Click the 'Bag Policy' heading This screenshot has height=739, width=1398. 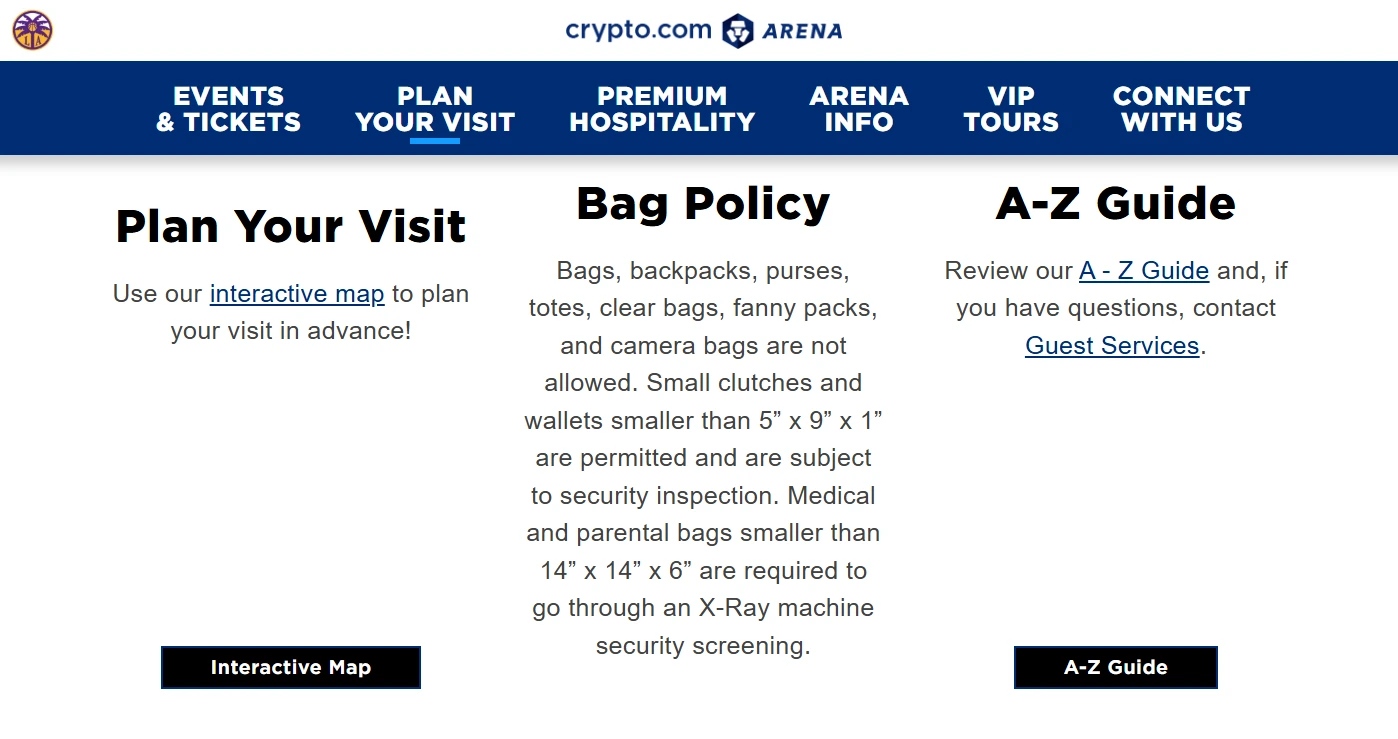[x=703, y=203]
